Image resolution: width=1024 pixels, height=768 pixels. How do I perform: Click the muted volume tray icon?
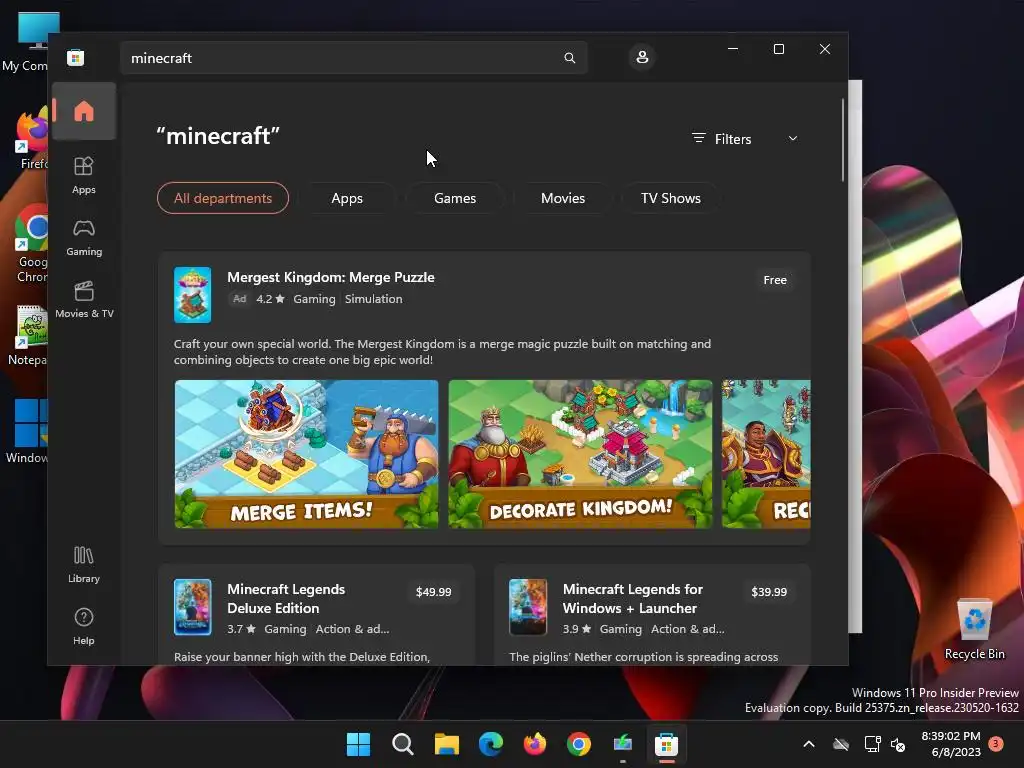(899, 744)
